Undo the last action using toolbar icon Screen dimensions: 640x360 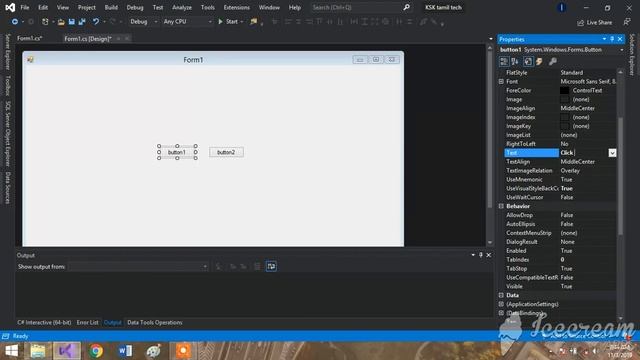coord(96,22)
